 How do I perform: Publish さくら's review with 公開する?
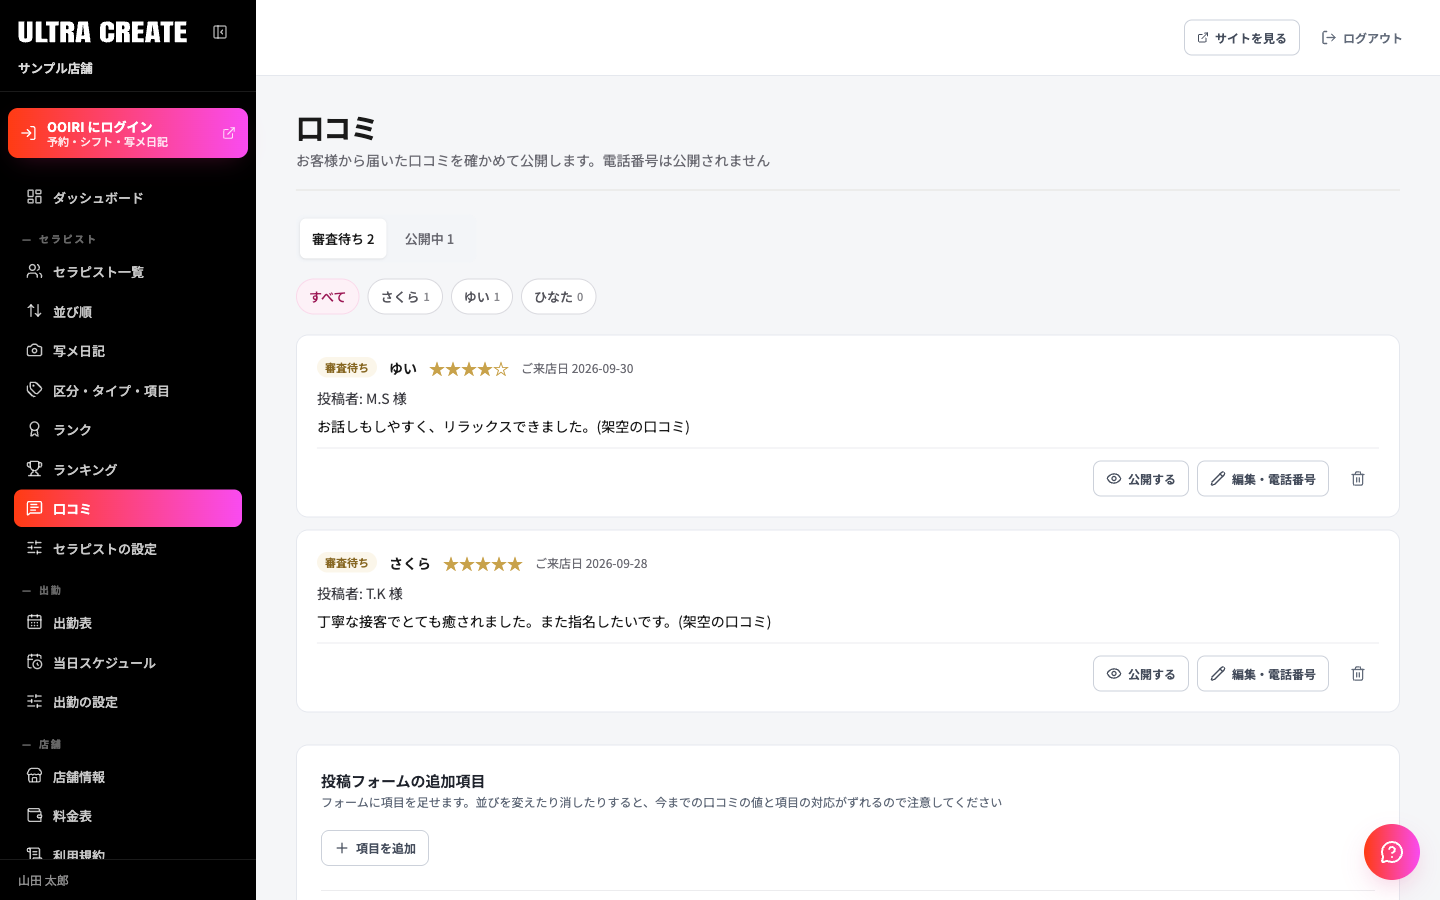point(1141,674)
